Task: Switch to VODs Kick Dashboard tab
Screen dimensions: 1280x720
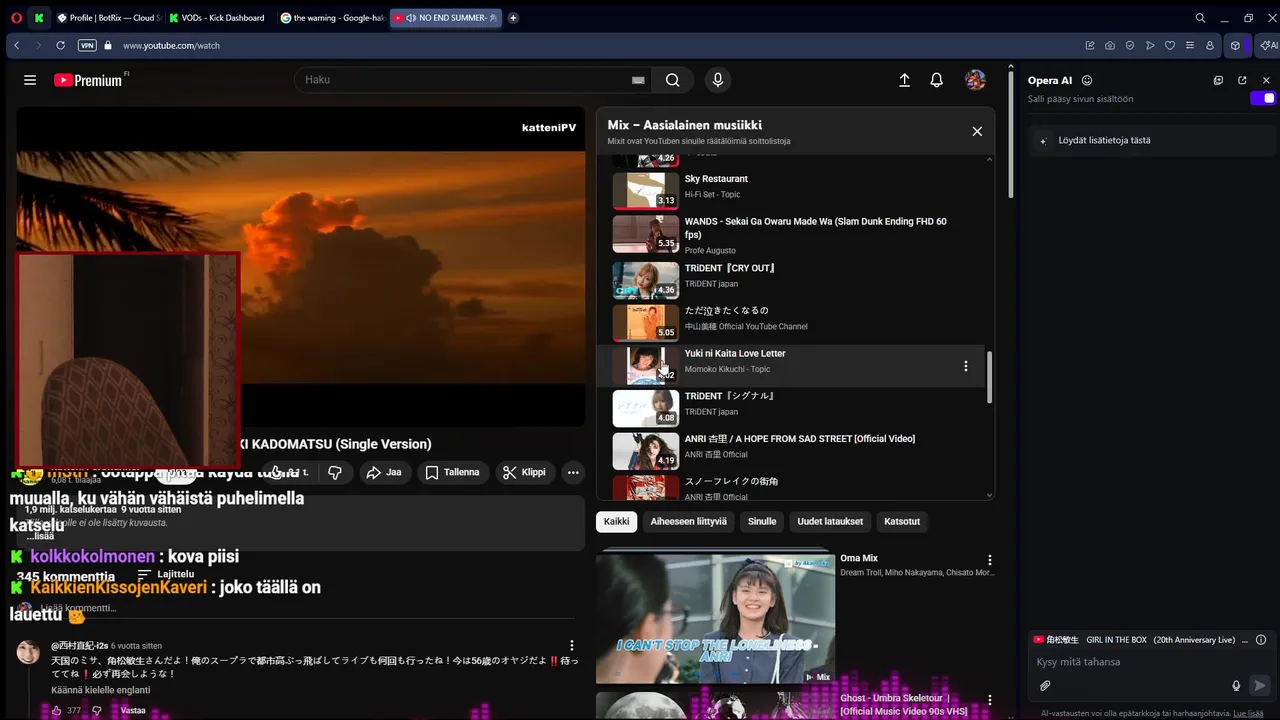Action: pyautogui.click(x=219, y=18)
